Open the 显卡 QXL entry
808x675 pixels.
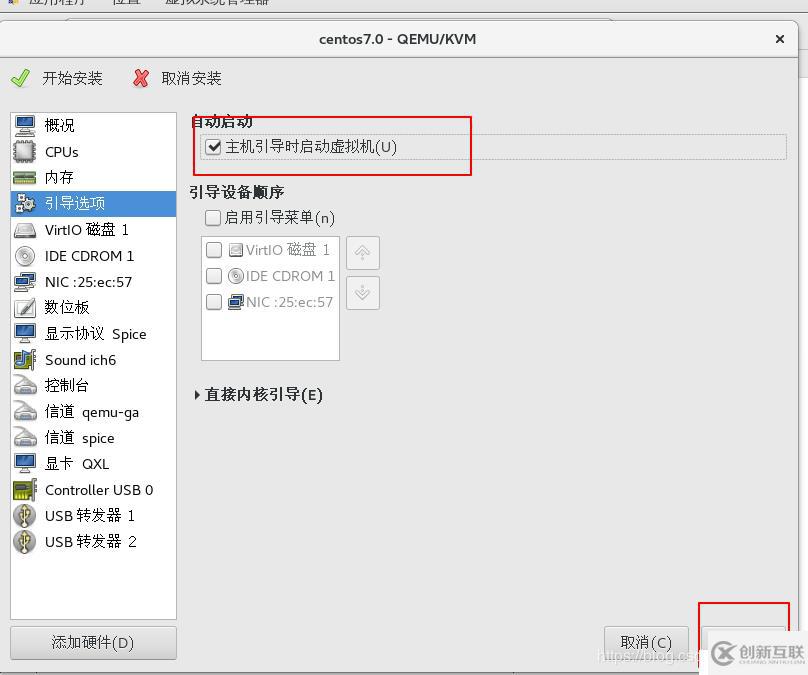tap(93, 463)
